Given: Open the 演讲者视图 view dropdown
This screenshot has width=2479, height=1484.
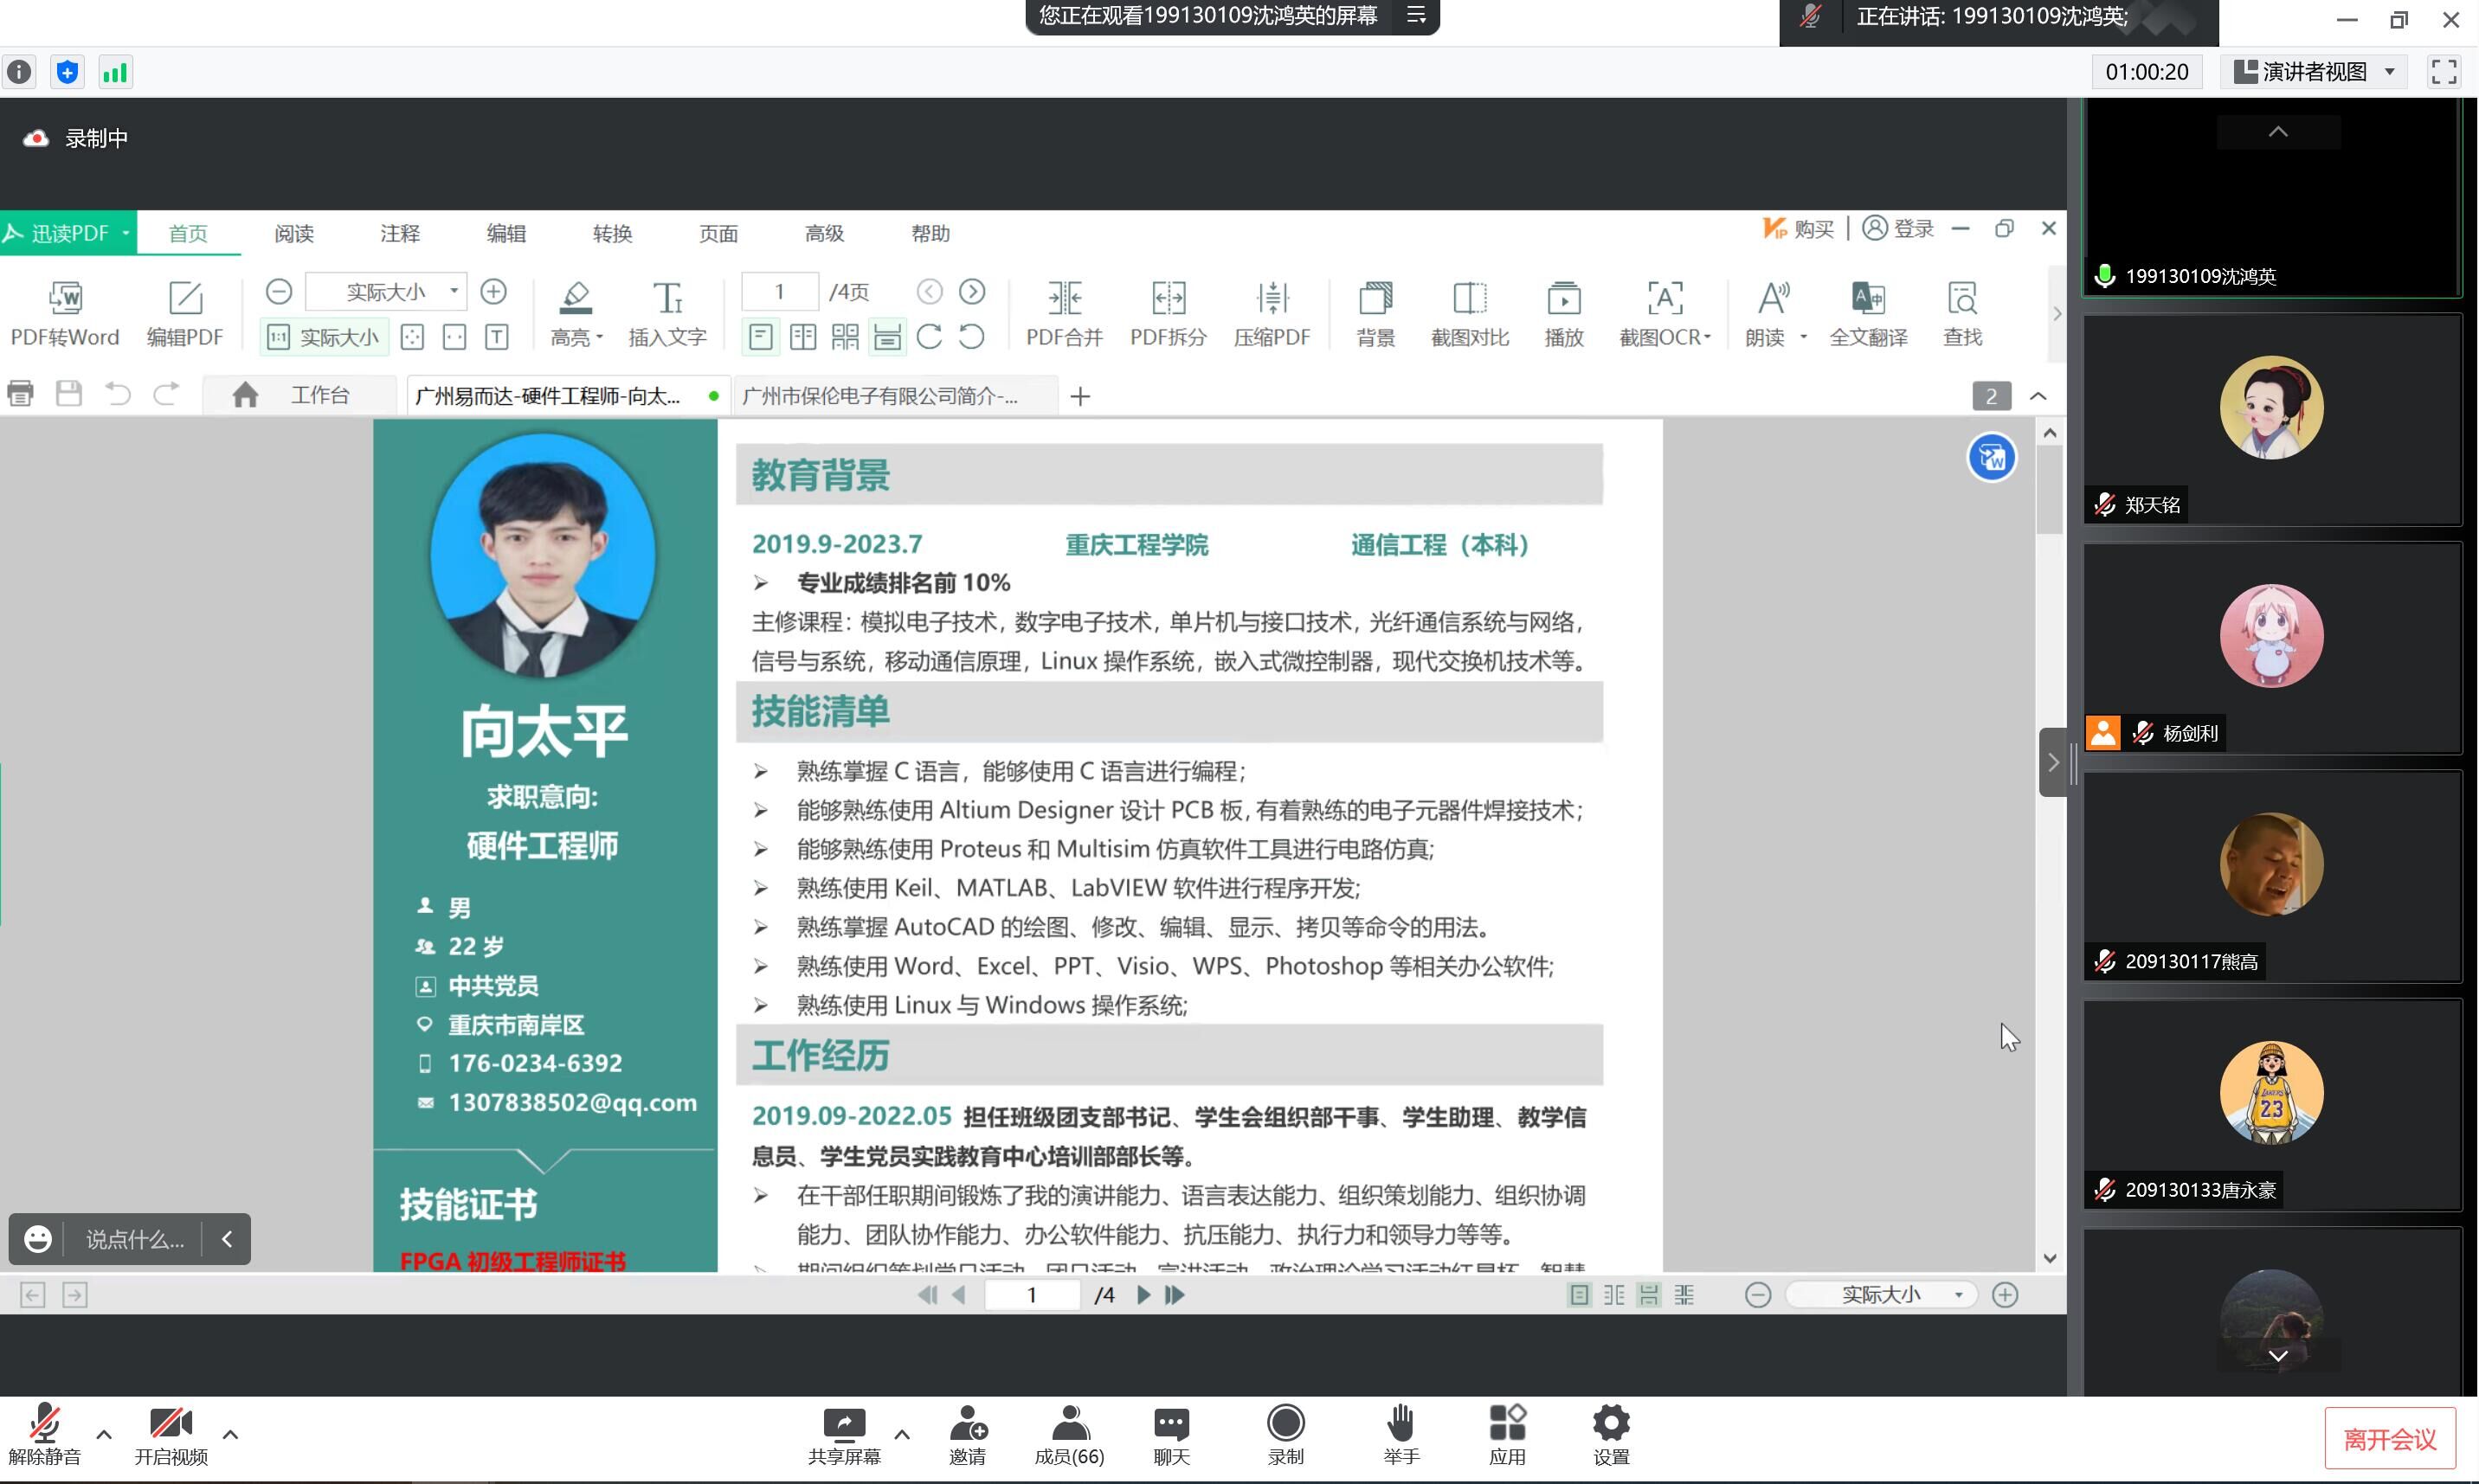Looking at the screenshot, I should 2314,72.
